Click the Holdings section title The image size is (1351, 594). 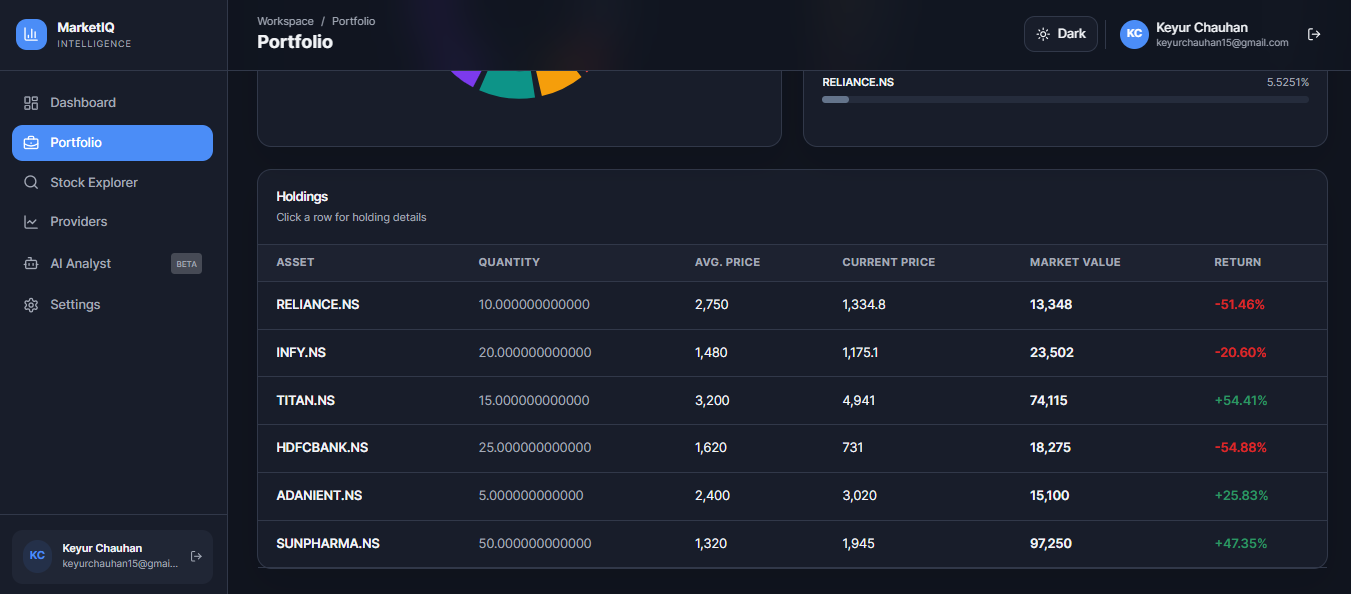click(302, 197)
